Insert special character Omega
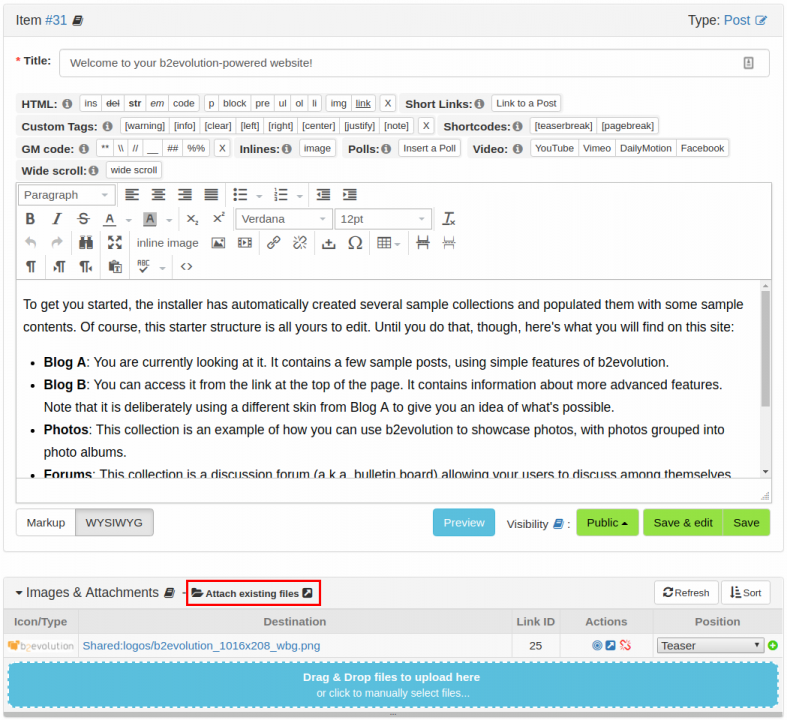The height and width of the screenshot is (720, 787). tap(355, 243)
